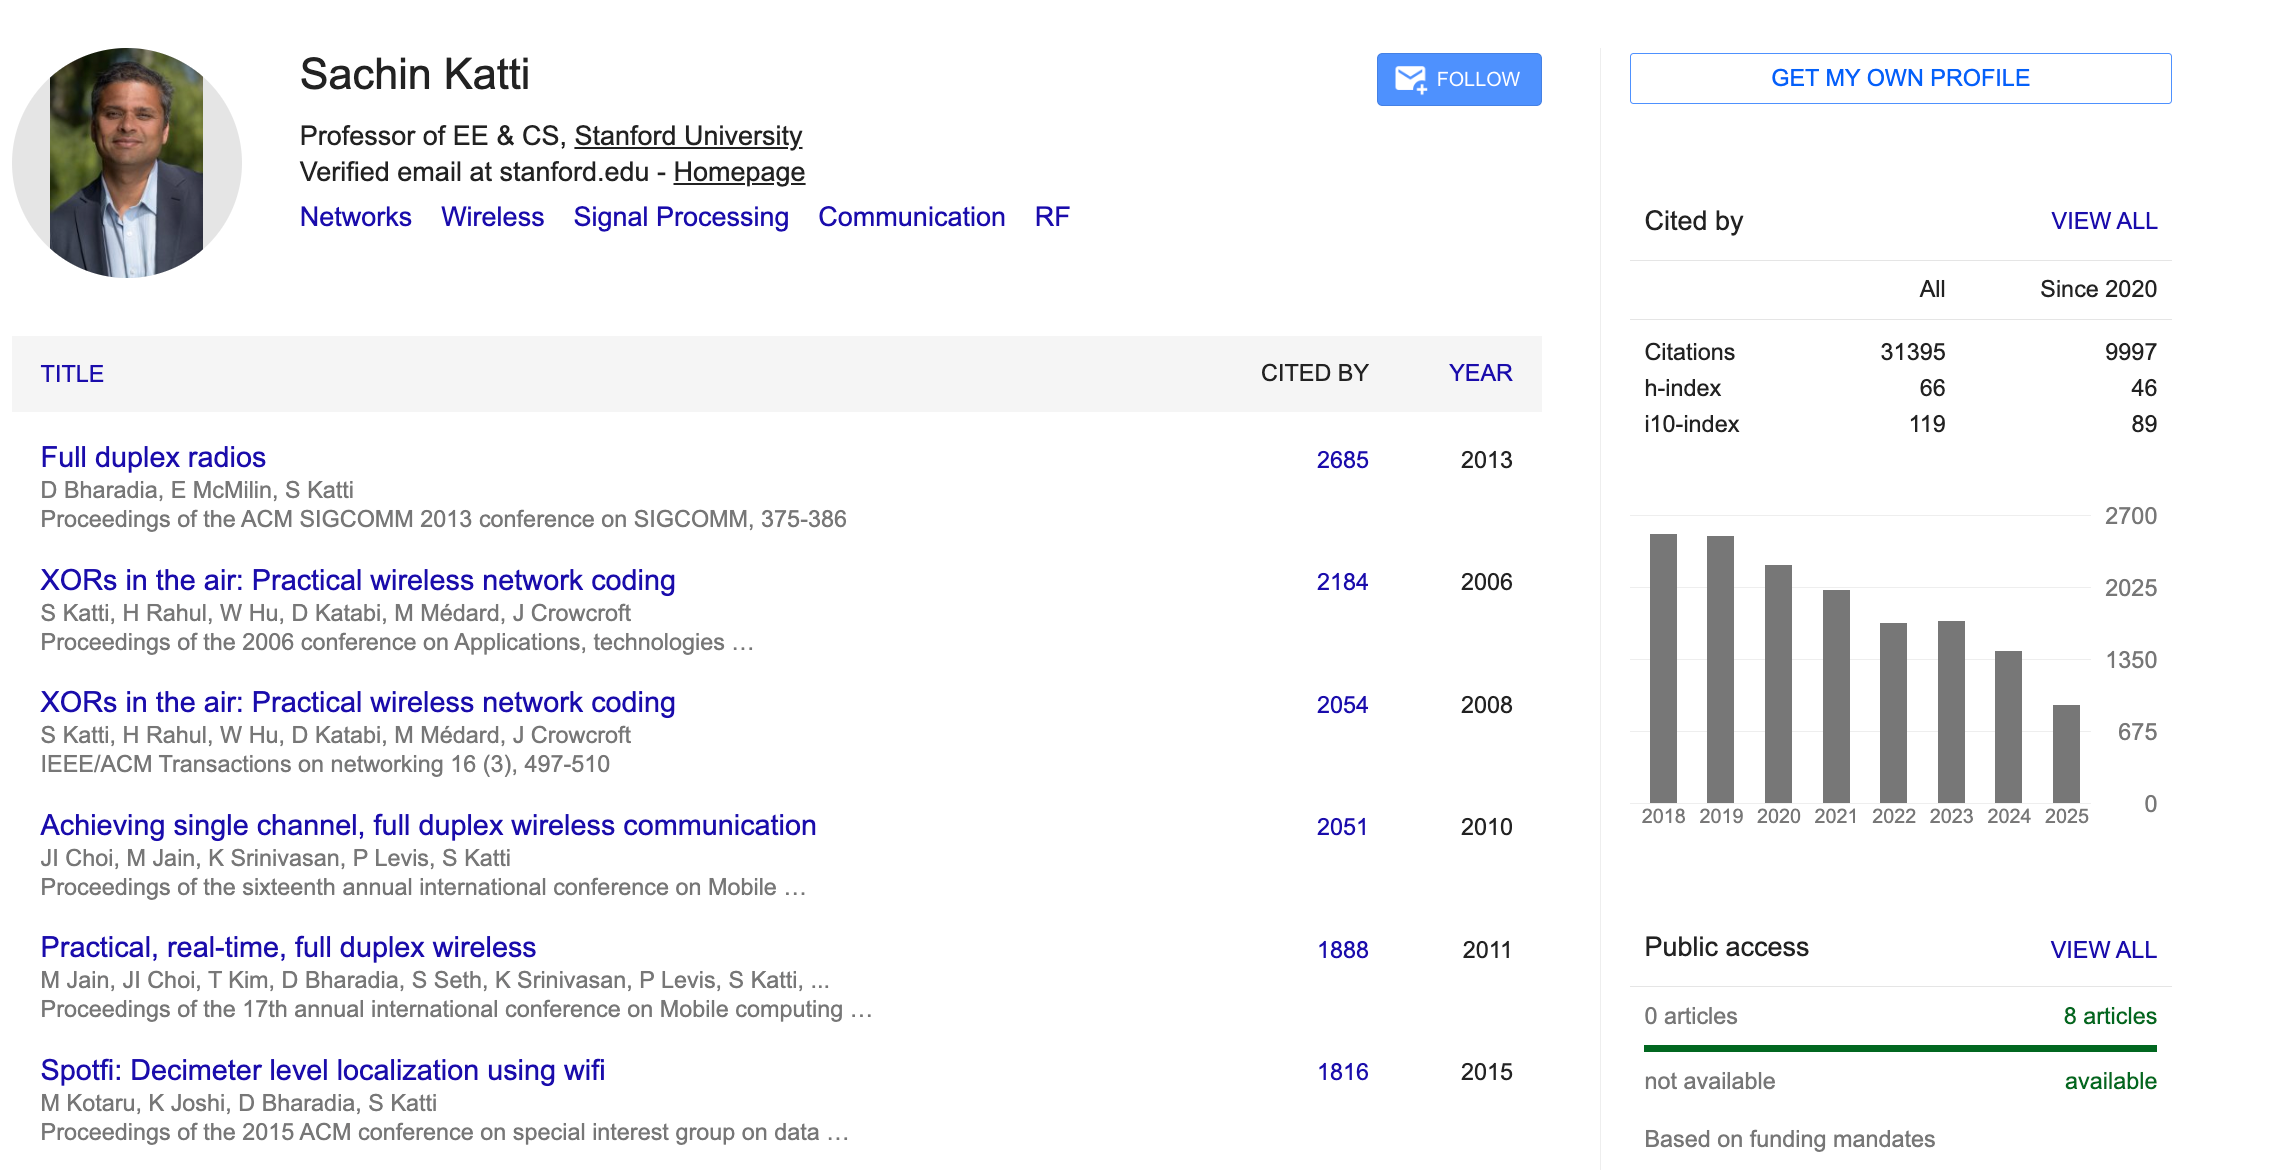The image size is (2274, 1170).
Task: Open the RF interest tag
Action: [1051, 217]
